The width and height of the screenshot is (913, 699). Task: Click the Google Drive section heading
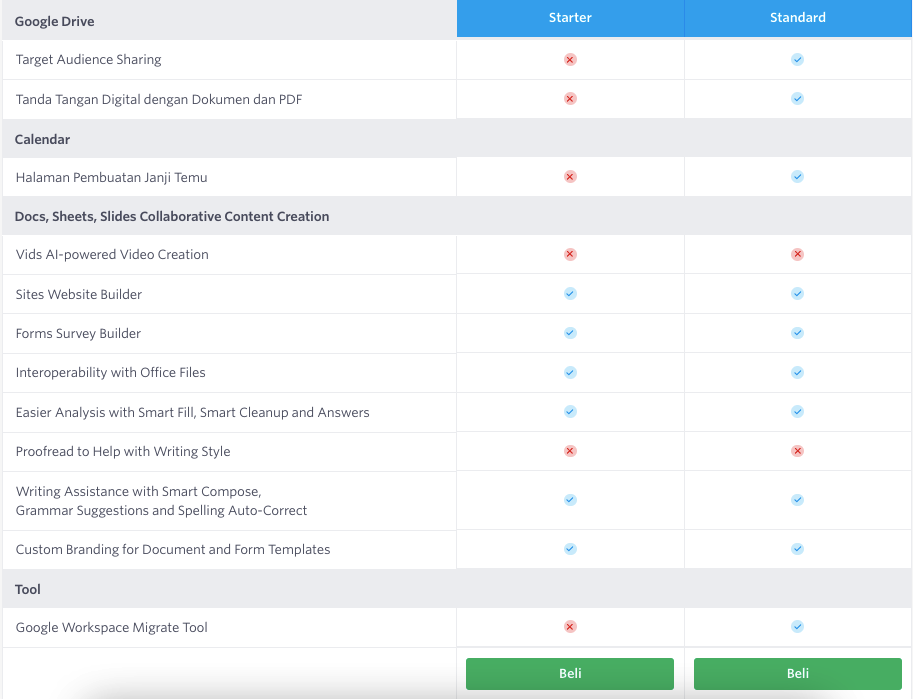54,22
